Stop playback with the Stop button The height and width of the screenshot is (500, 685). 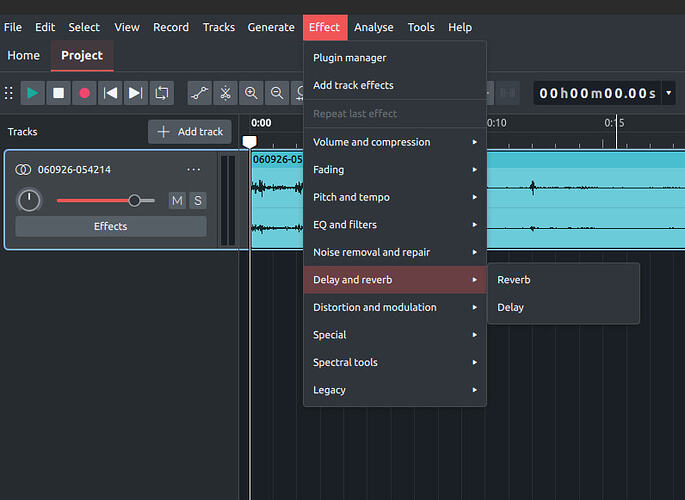click(x=58, y=93)
